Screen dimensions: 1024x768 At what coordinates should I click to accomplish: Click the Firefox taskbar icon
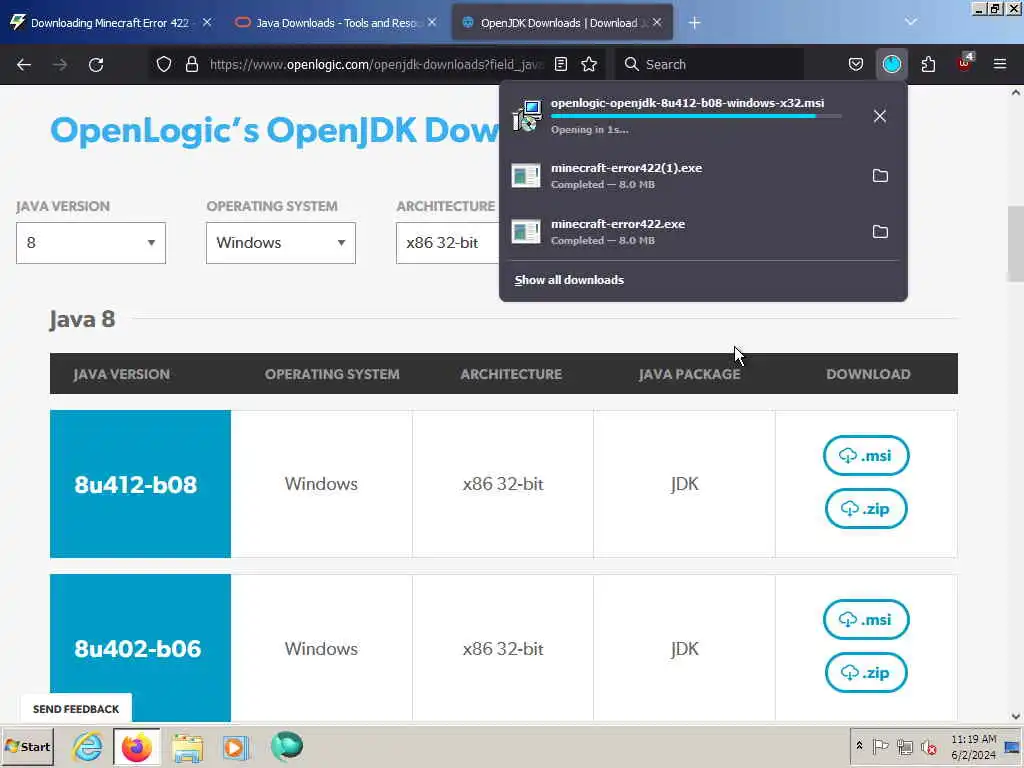point(136,747)
